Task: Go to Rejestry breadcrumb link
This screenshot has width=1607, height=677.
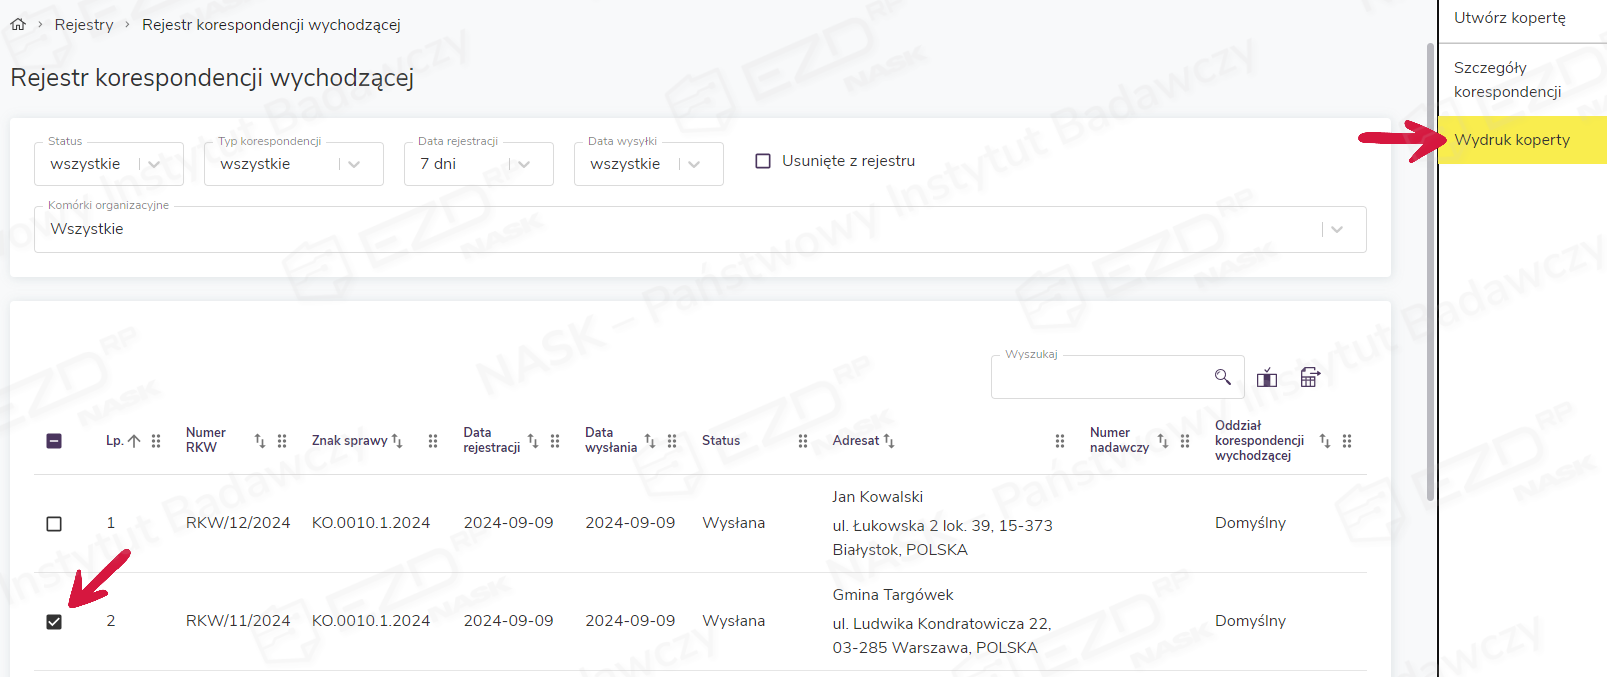Action: [84, 24]
